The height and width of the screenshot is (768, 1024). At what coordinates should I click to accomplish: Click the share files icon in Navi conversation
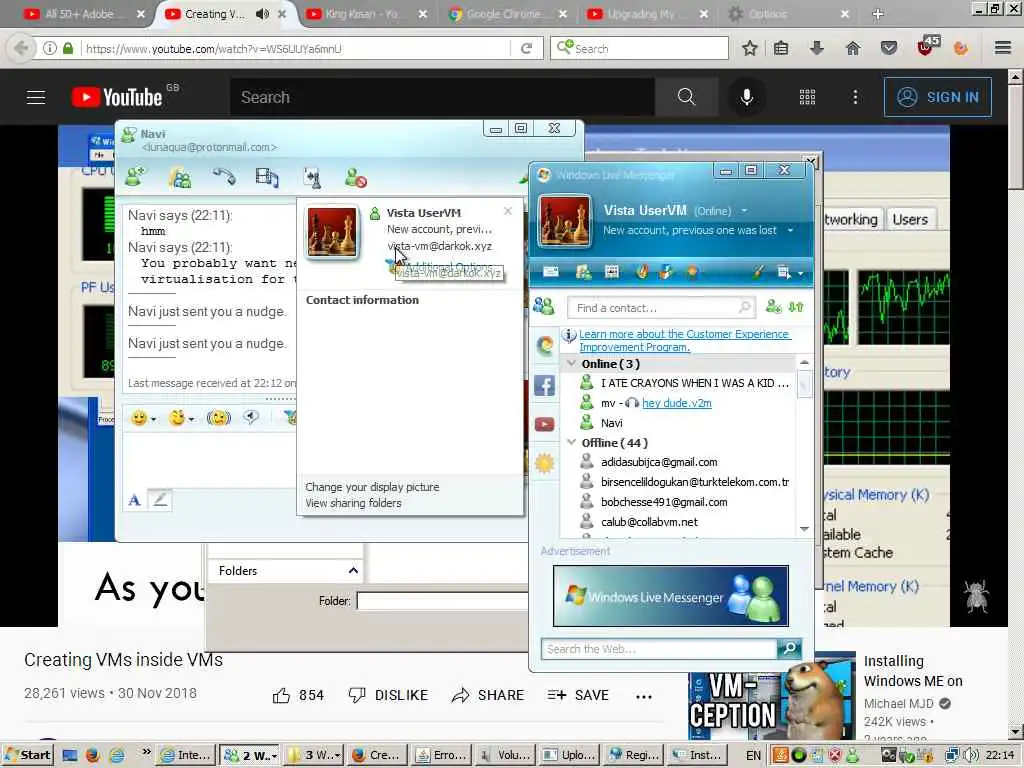click(180, 178)
